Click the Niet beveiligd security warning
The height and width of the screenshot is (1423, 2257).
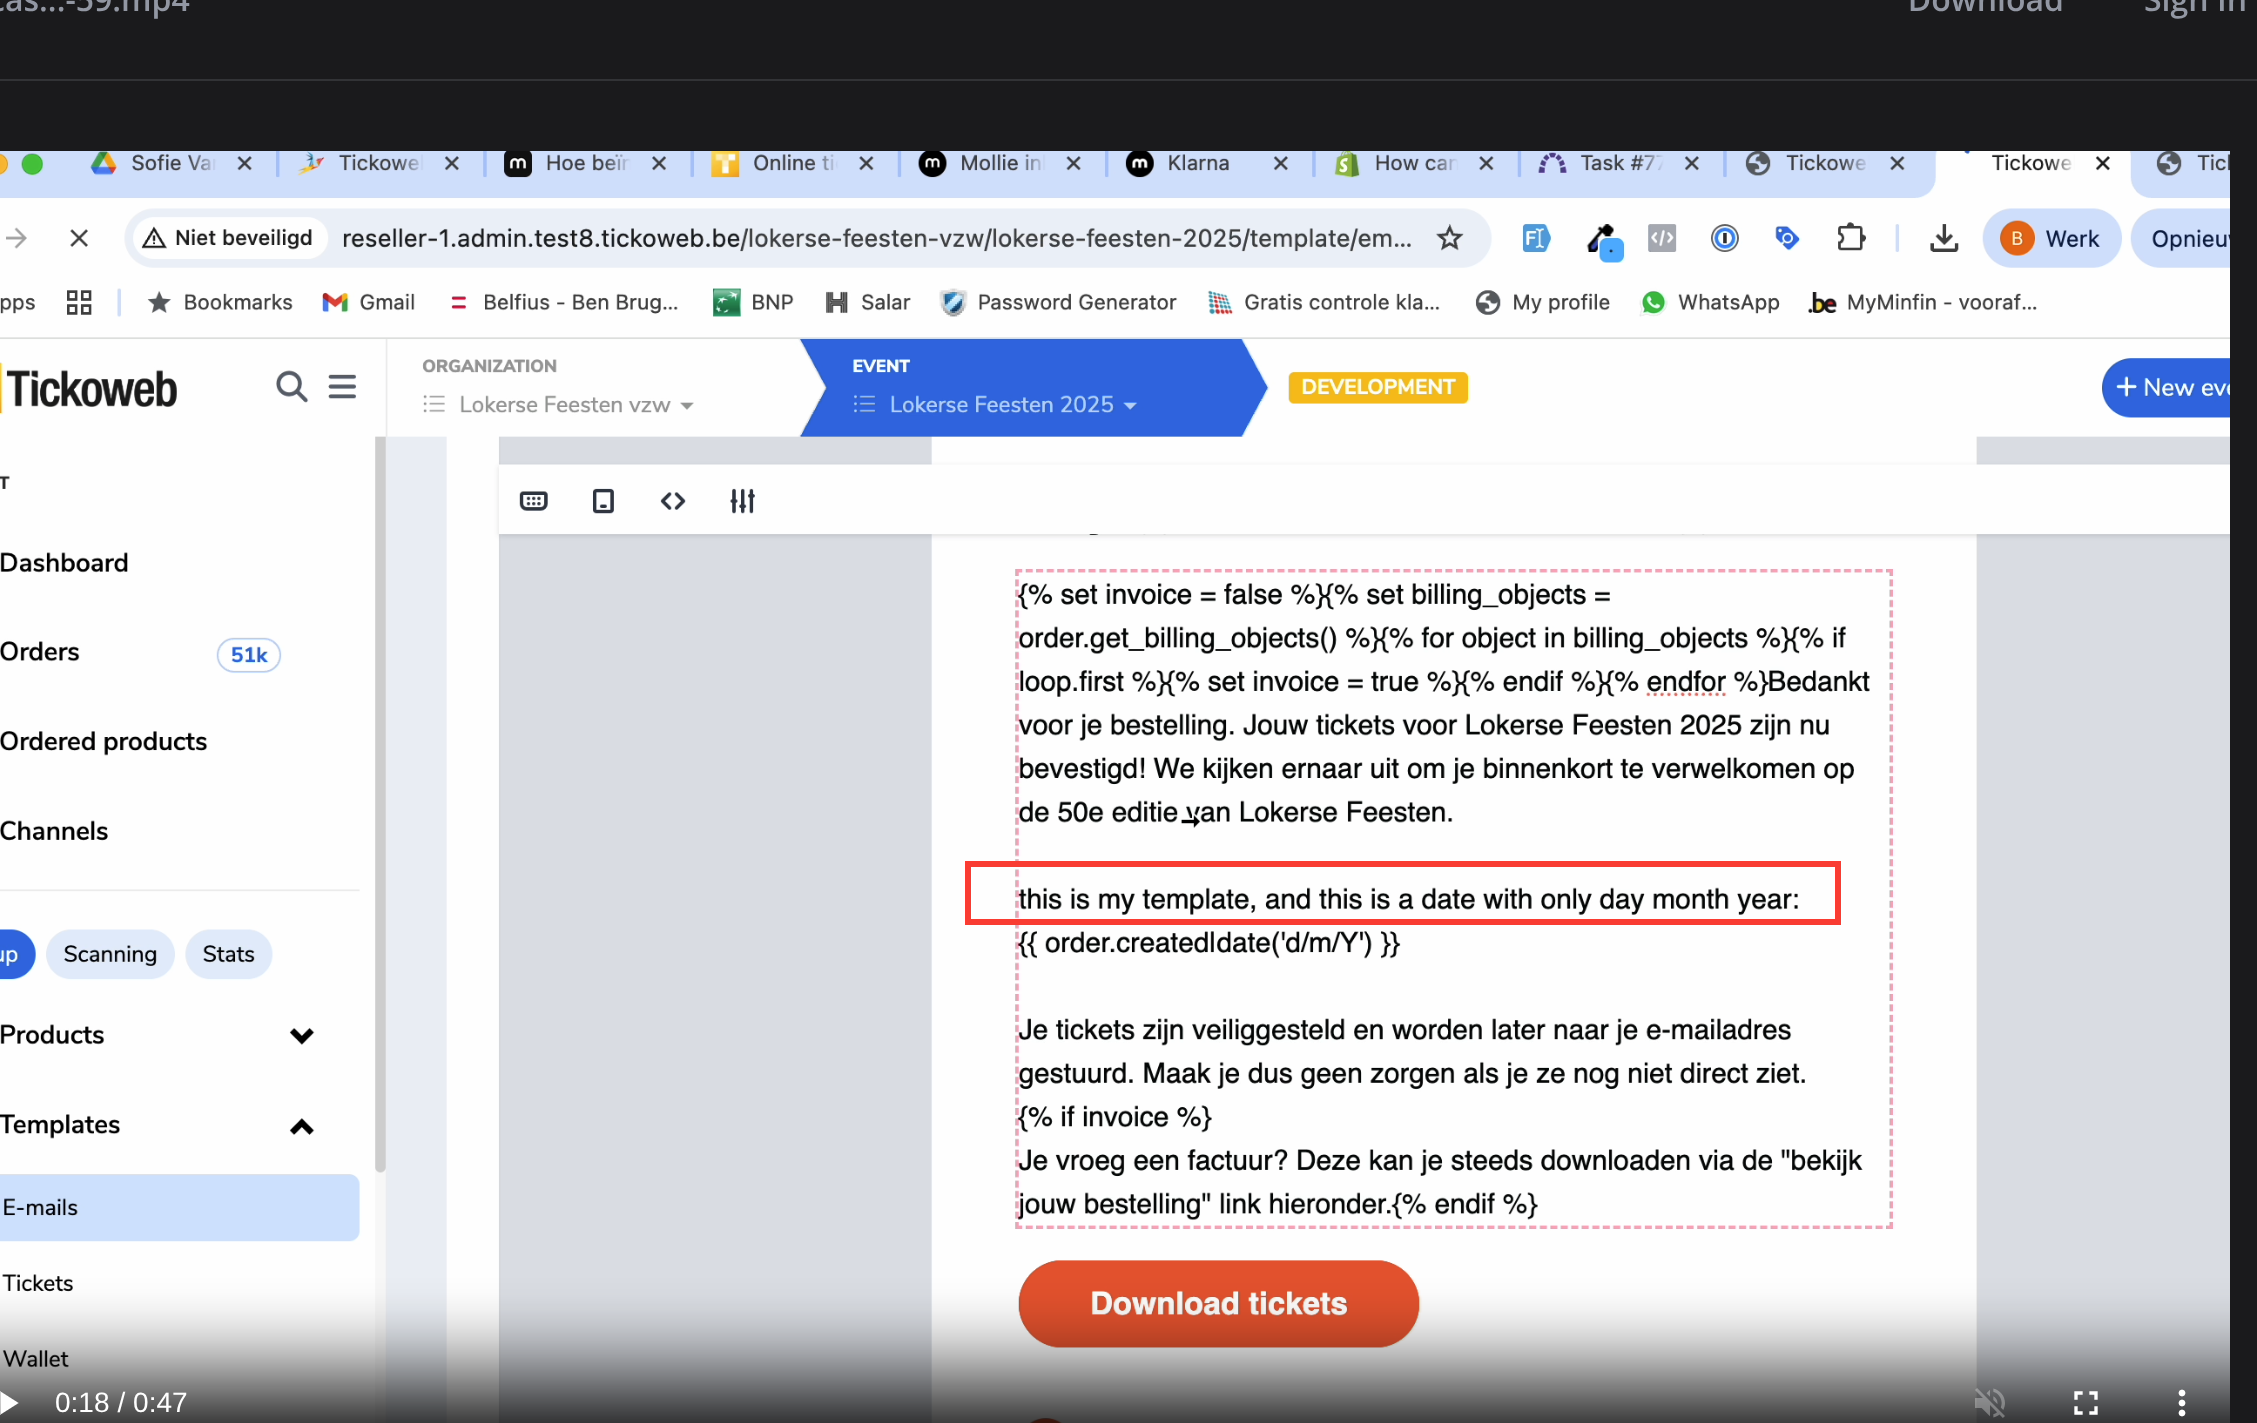coord(229,238)
